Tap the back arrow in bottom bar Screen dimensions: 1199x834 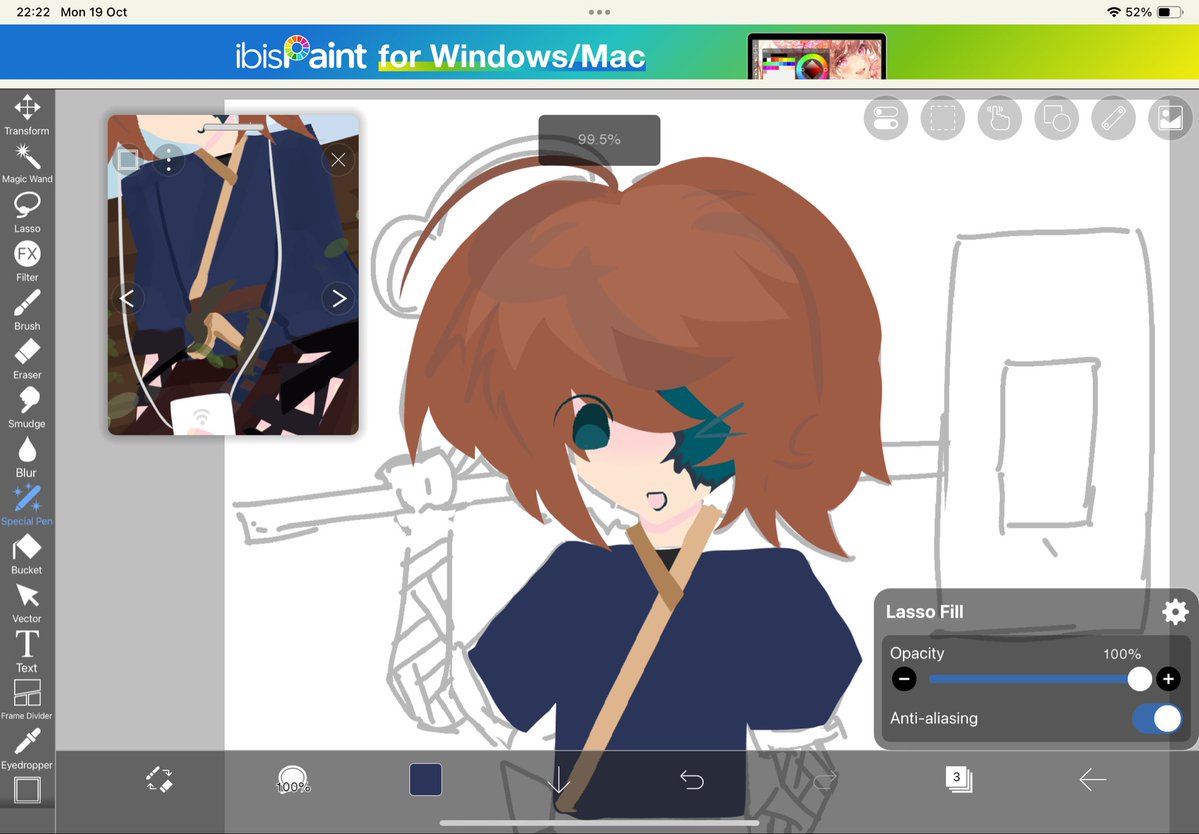(x=1092, y=780)
